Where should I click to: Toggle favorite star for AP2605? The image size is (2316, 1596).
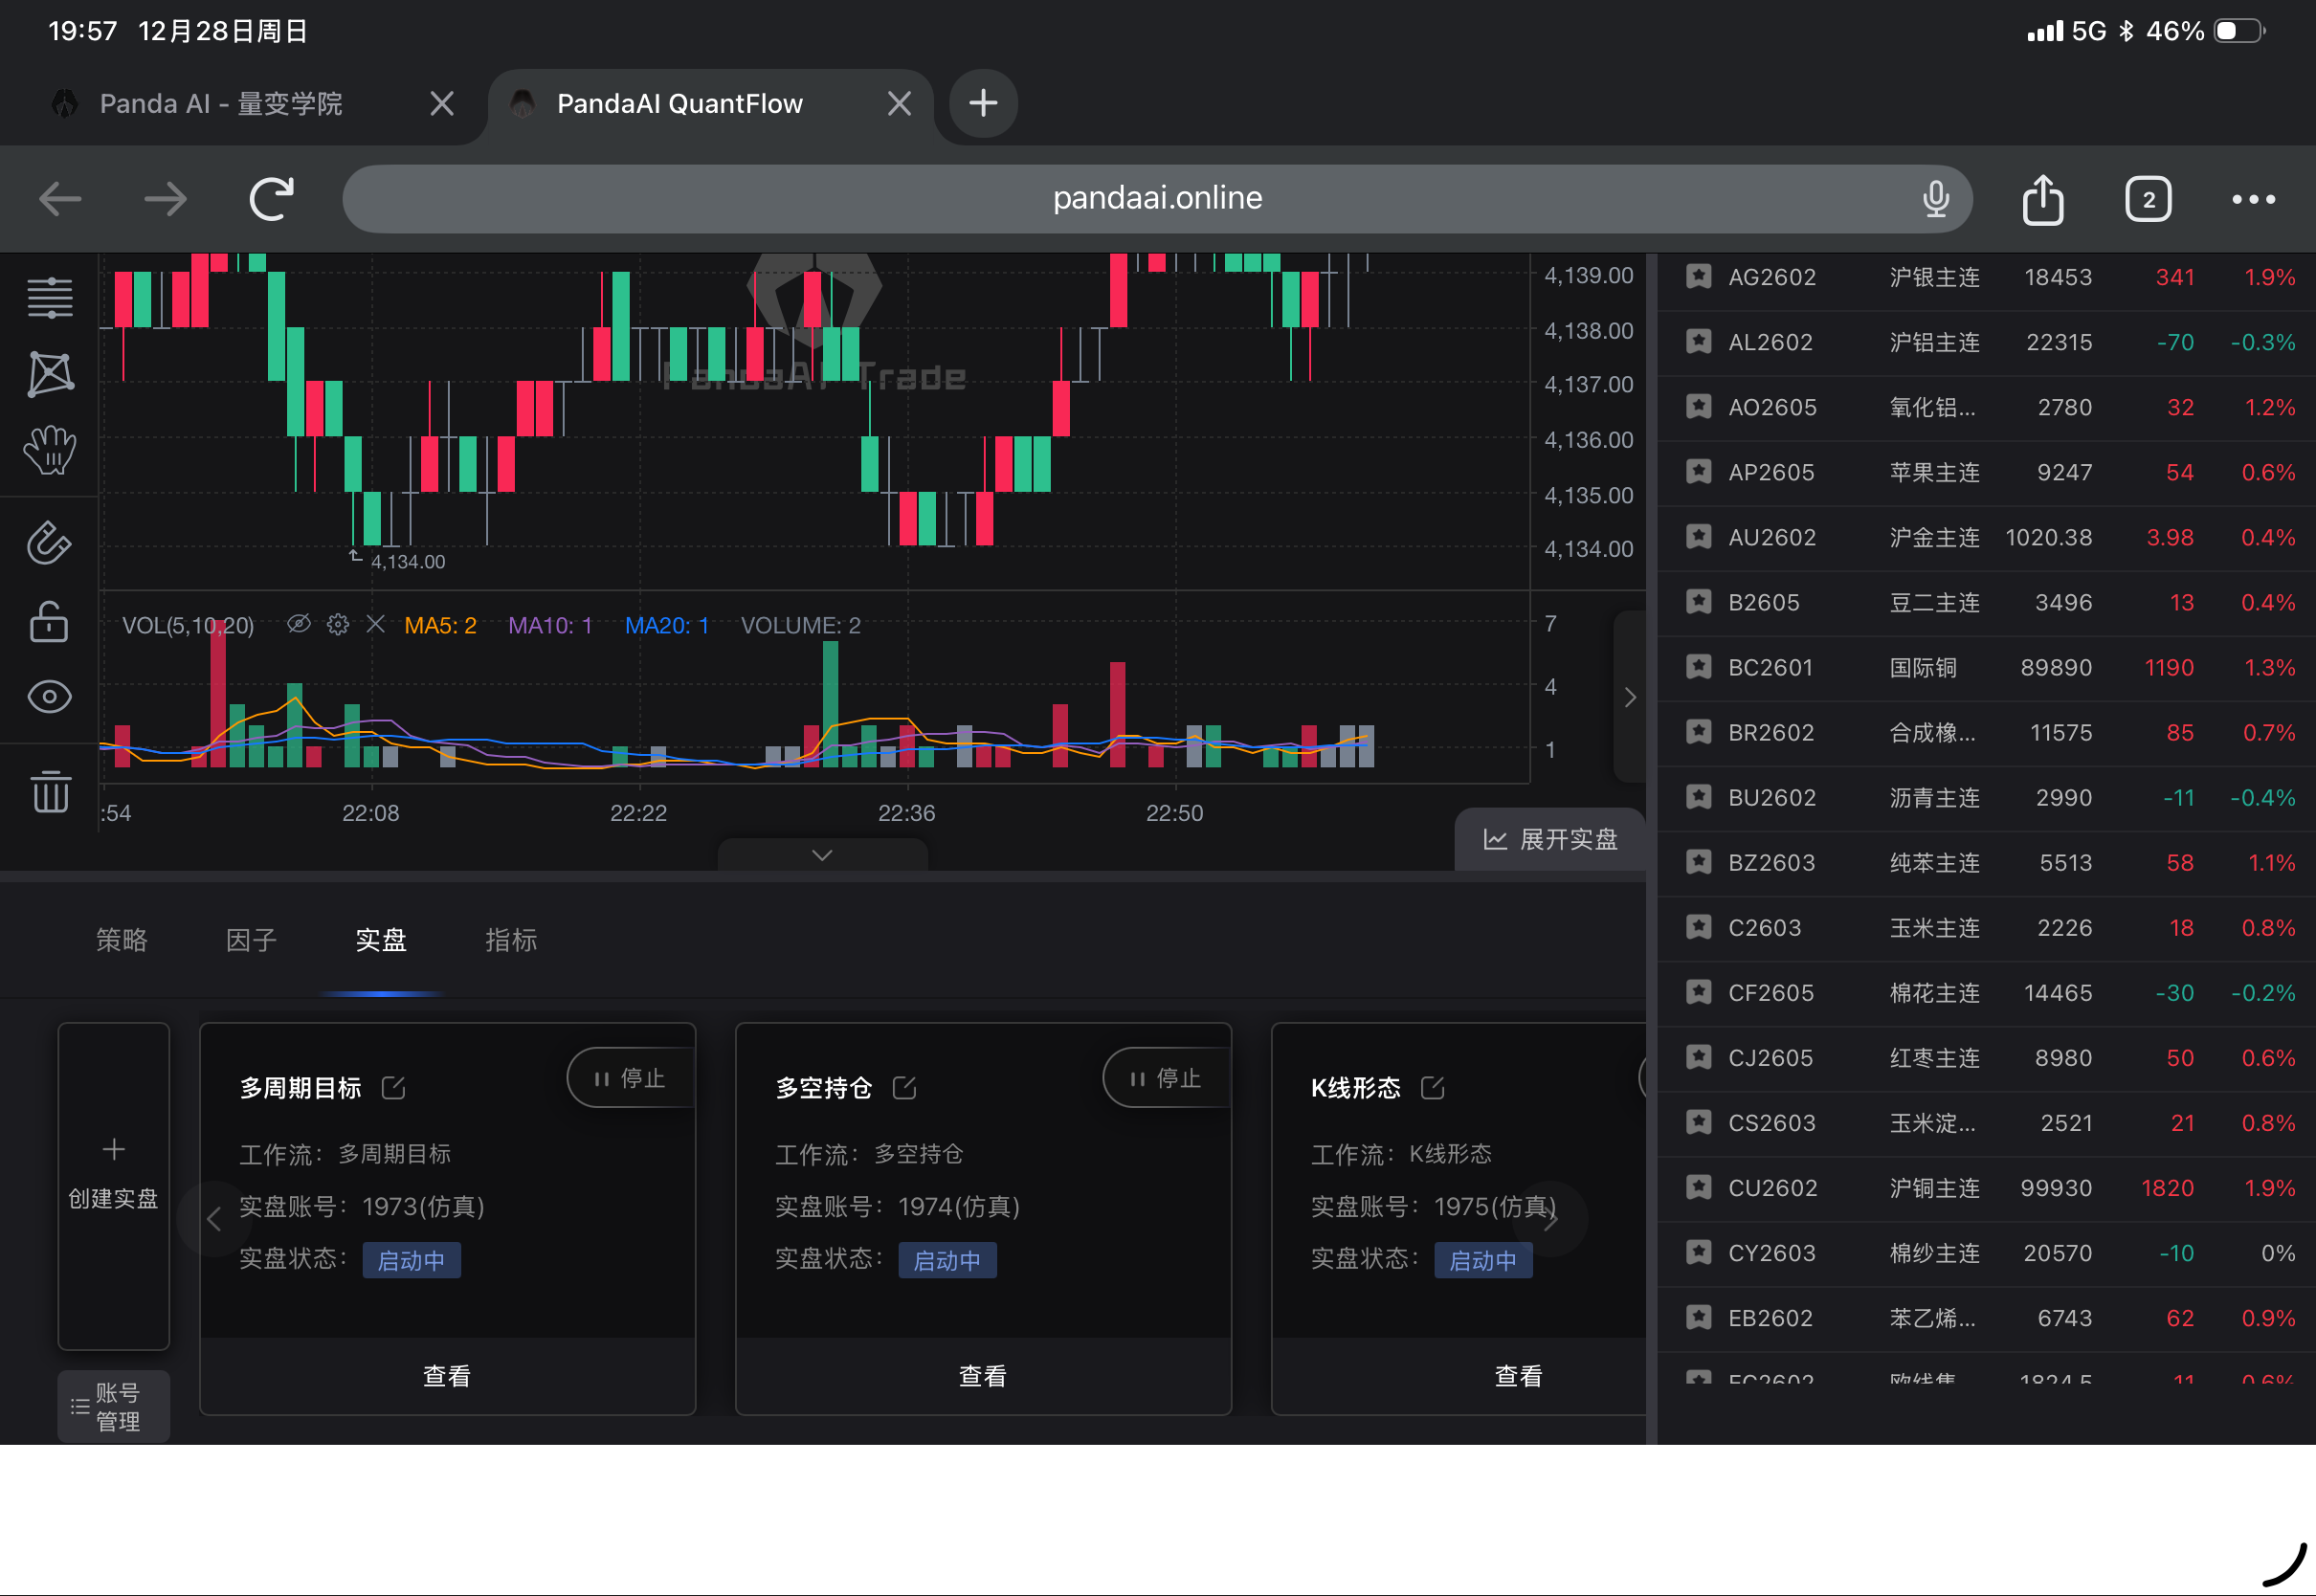point(1698,472)
